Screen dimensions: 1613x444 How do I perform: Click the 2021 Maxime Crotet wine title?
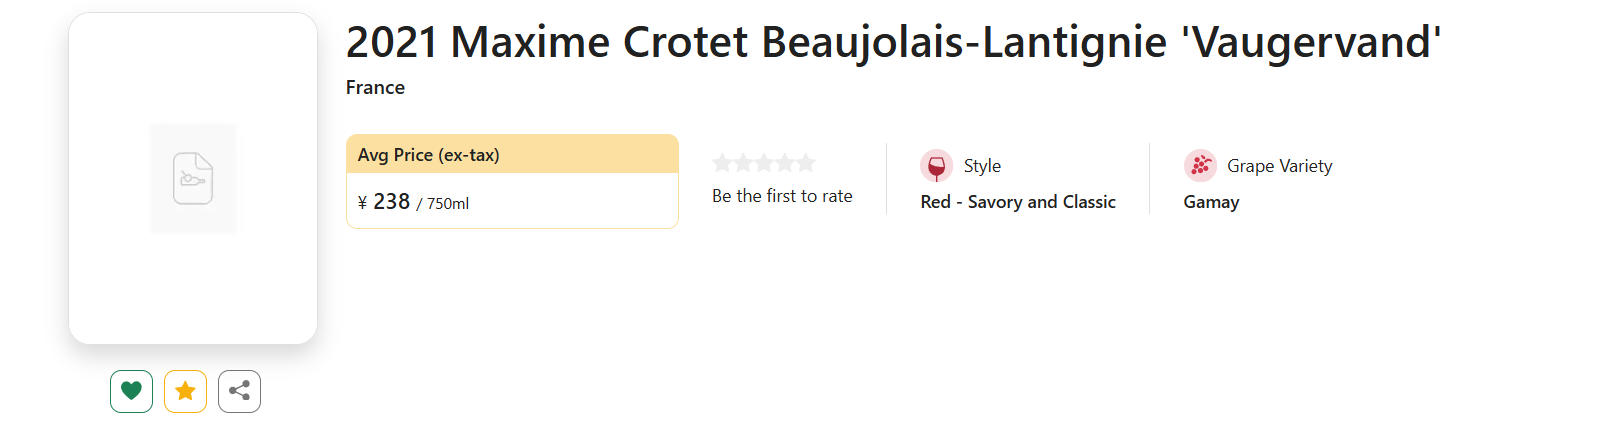coord(893,43)
